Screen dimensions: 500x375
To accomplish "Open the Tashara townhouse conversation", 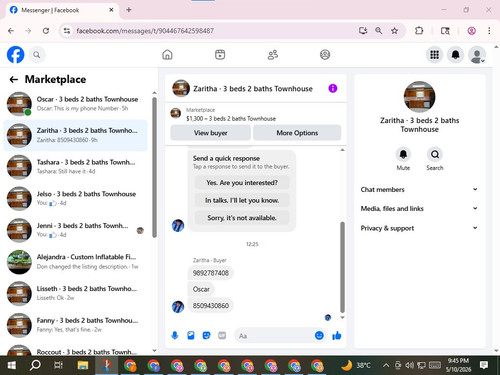I will (x=76, y=167).
